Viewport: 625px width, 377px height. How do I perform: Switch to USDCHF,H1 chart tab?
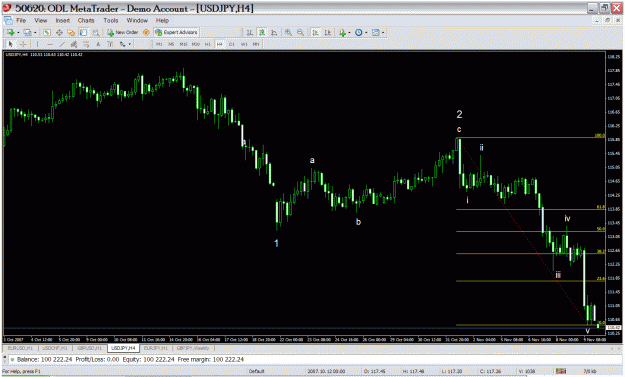pyautogui.click(x=55, y=348)
